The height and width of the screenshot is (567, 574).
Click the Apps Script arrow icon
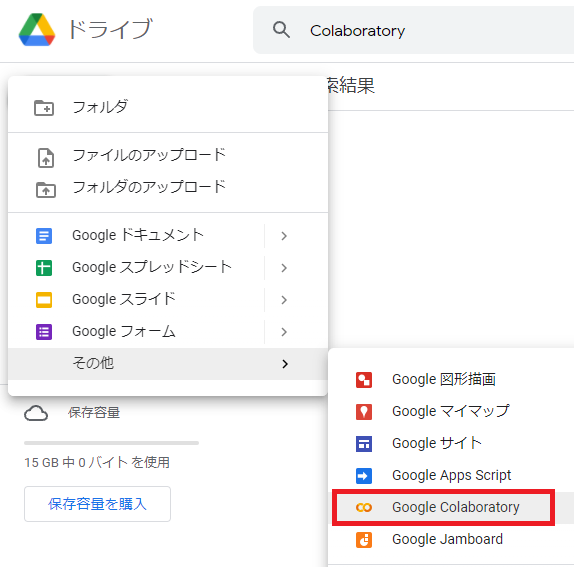point(364,476)
